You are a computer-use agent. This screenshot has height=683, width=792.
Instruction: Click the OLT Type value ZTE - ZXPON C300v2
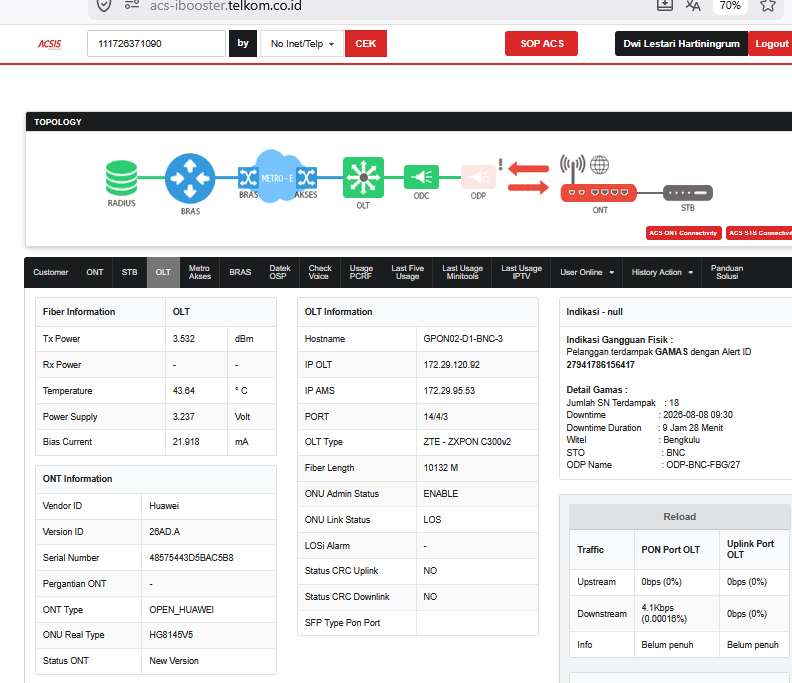(467, 442)
